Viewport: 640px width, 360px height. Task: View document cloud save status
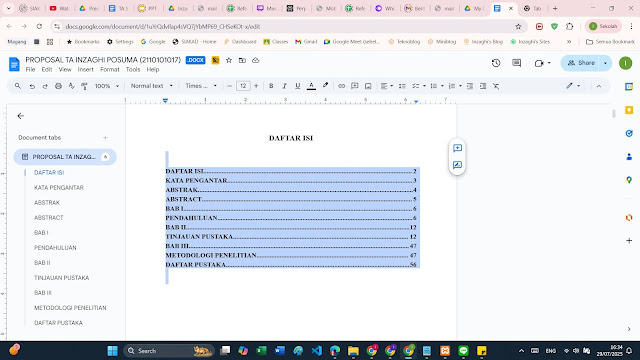256,60
